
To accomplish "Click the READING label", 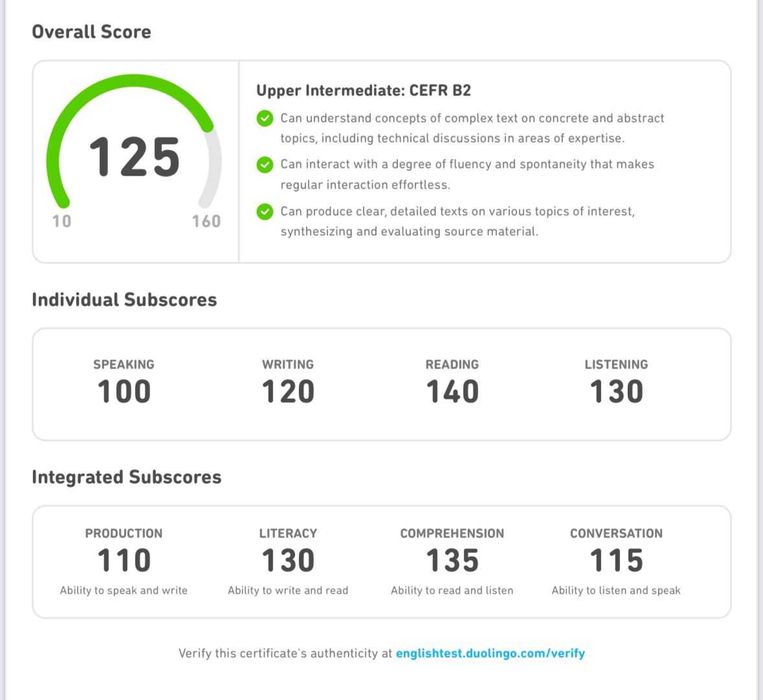I will 452,364.
